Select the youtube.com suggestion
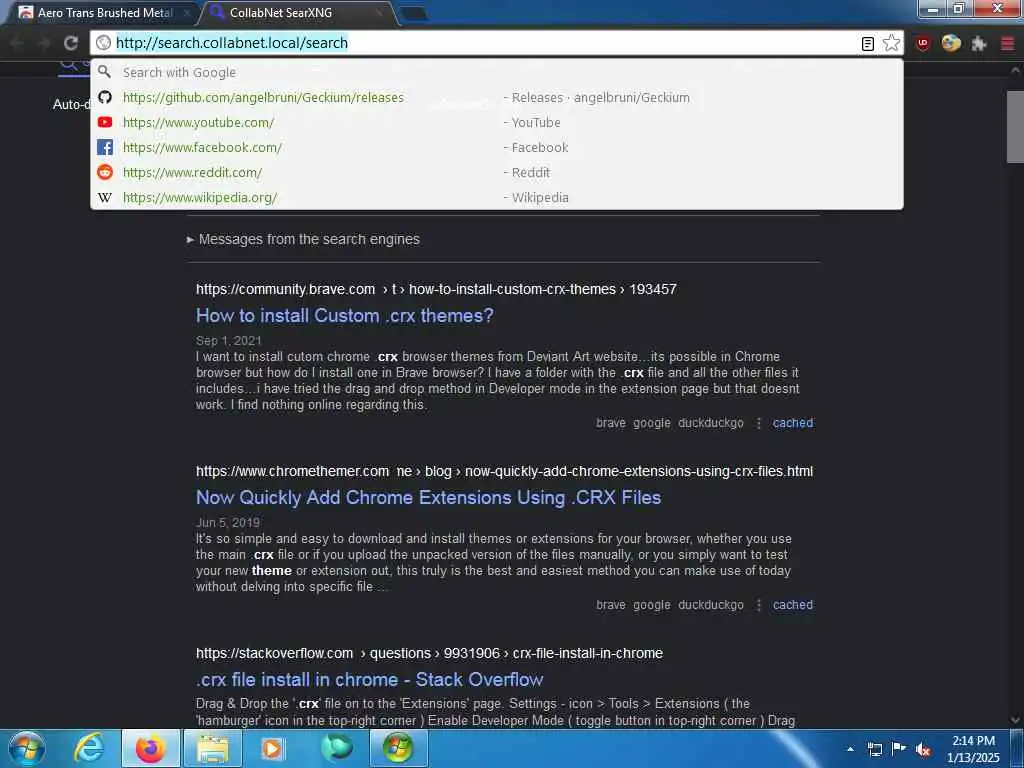Image resolution: width=1024 pixels, height=768 pixels. click(x=496, y=122)
